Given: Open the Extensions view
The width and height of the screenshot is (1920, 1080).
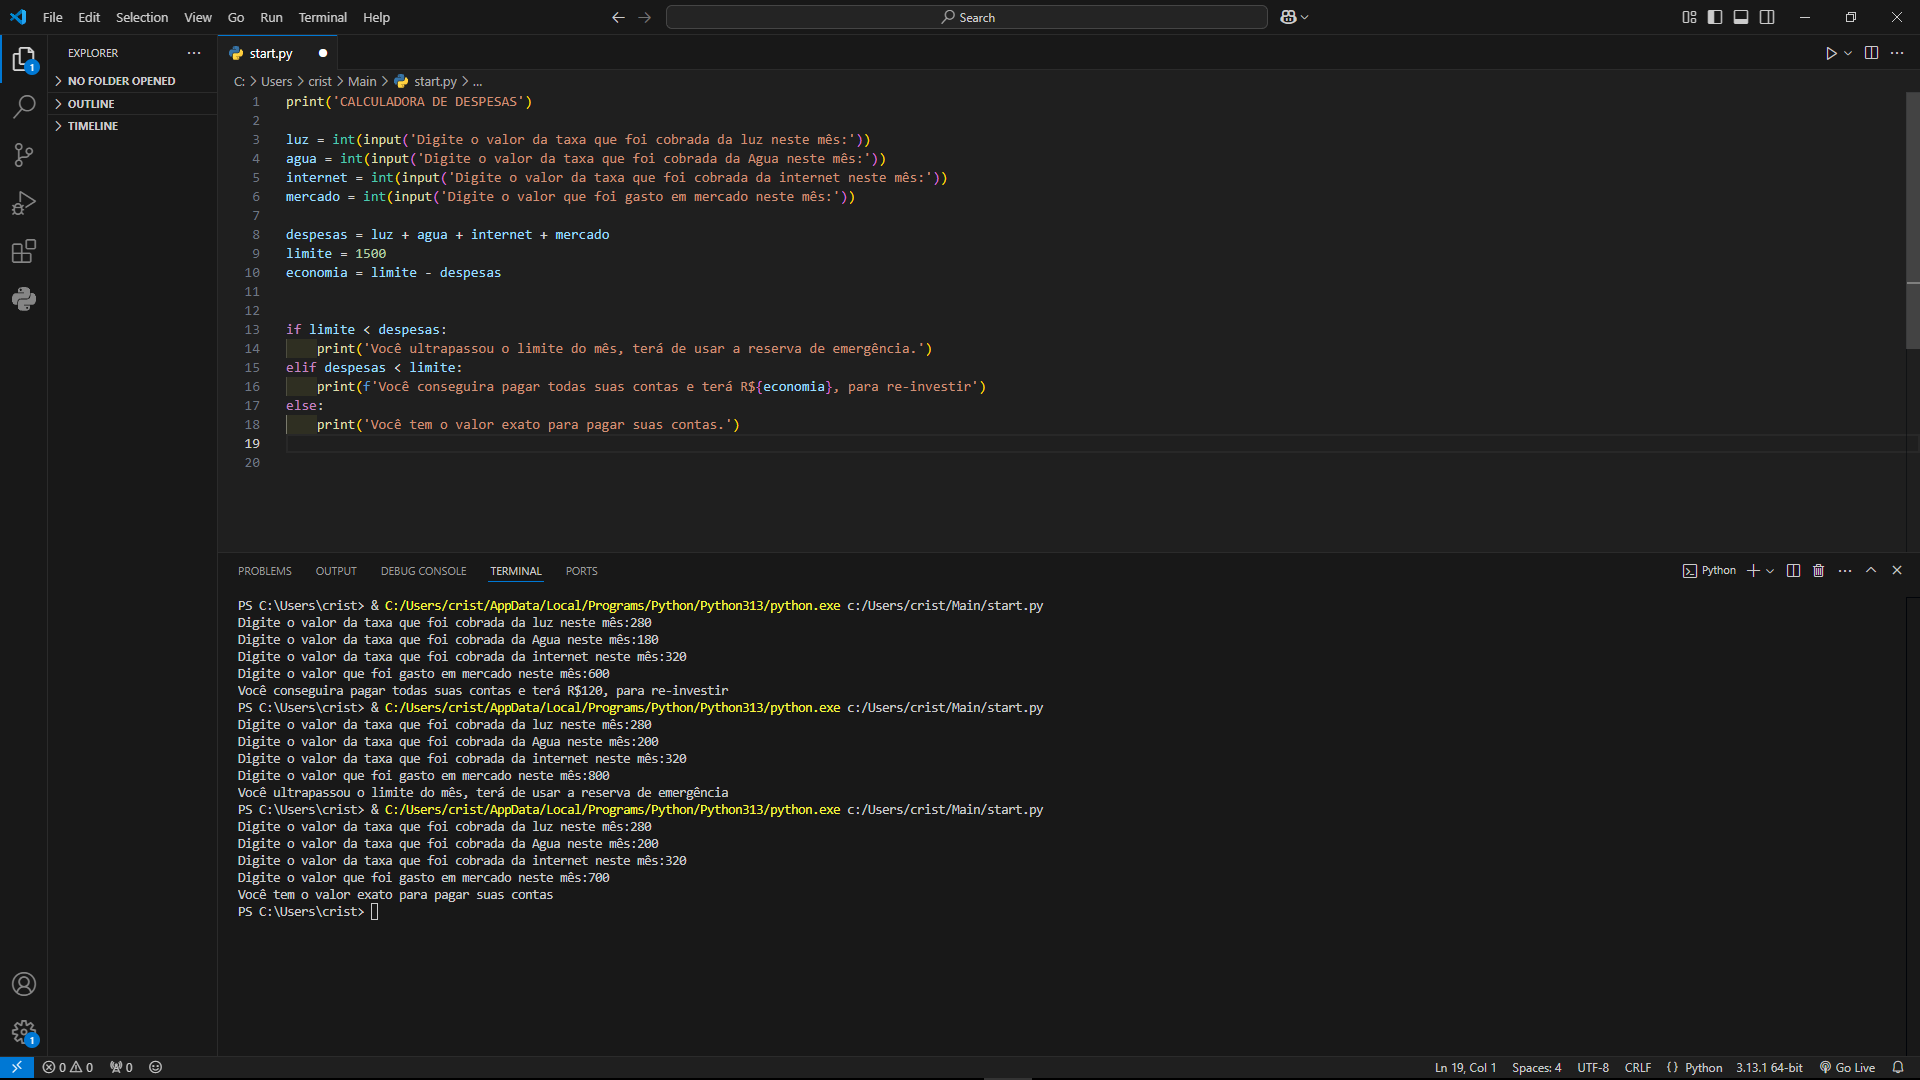Looking at the screenshot, I should 24,251.
